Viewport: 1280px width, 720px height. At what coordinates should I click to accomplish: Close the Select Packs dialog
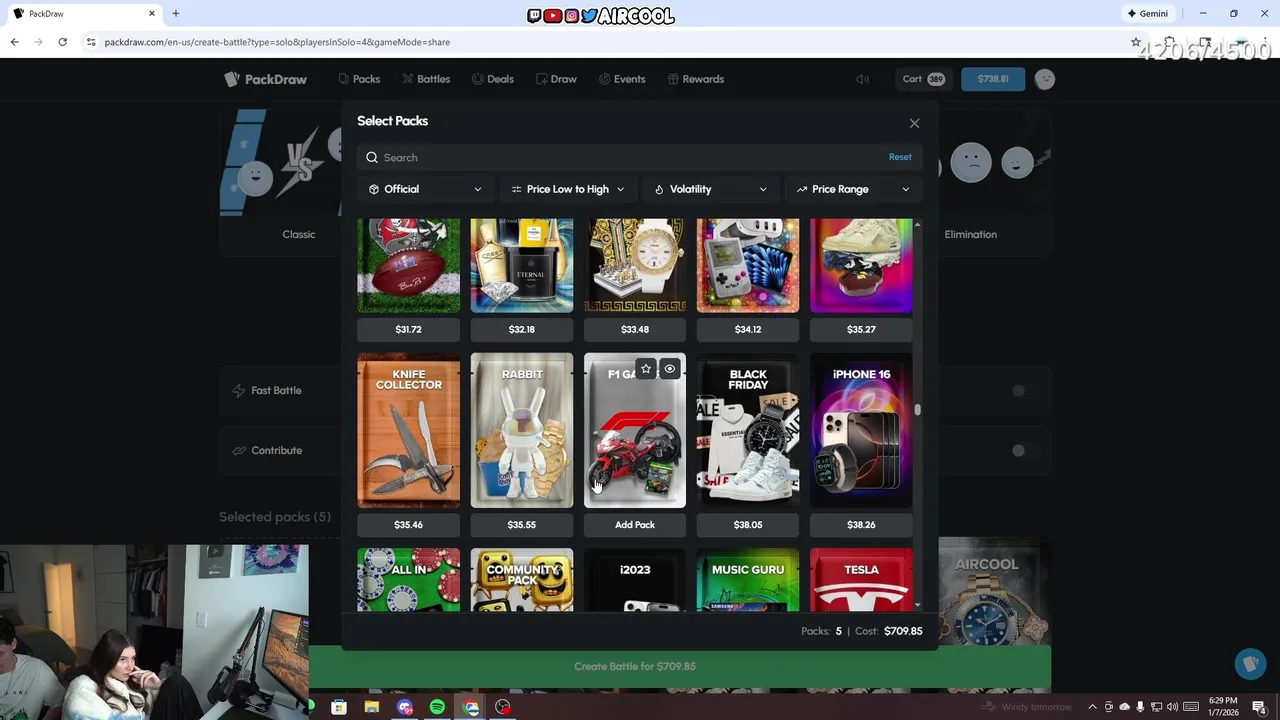click(914, 123)
